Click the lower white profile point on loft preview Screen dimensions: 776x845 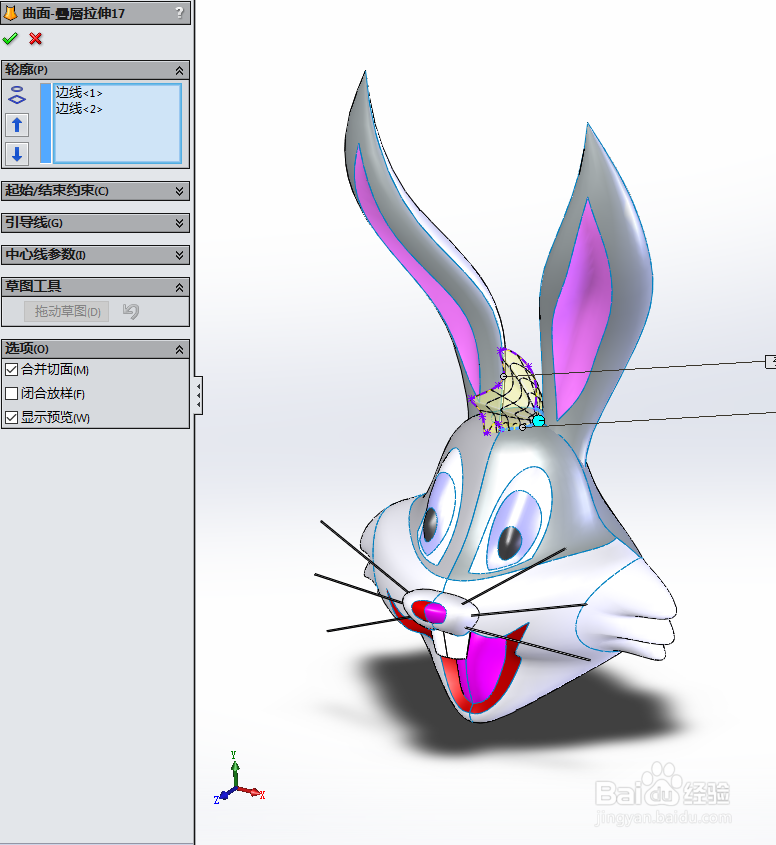coord(522,427)
